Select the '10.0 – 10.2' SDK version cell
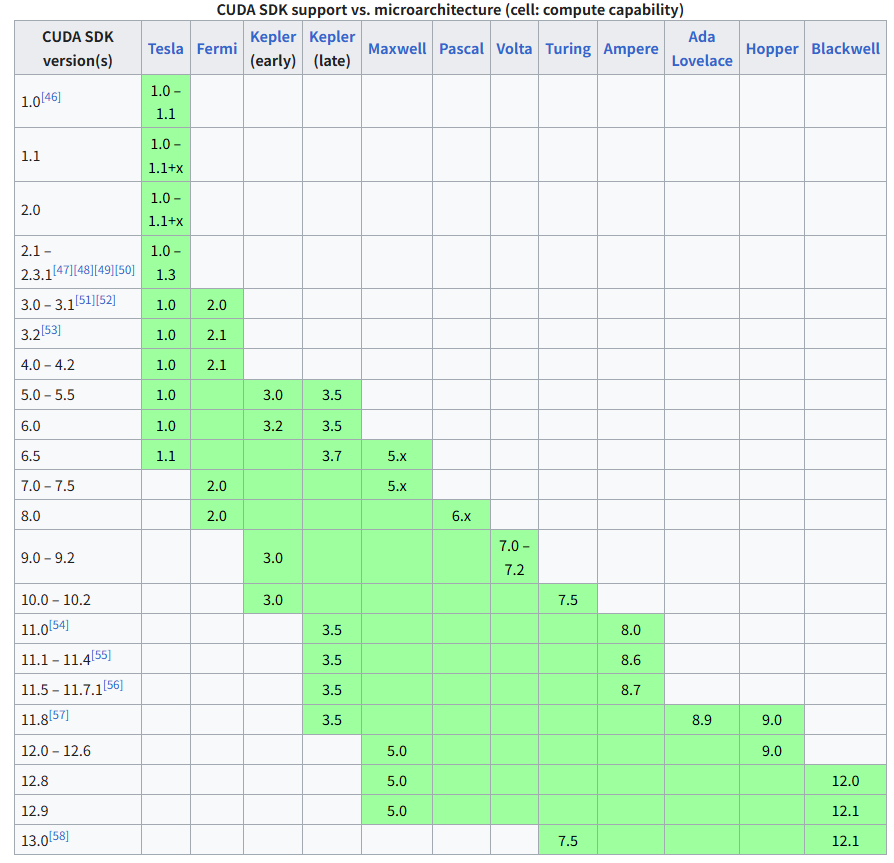 tap(78, 599)
